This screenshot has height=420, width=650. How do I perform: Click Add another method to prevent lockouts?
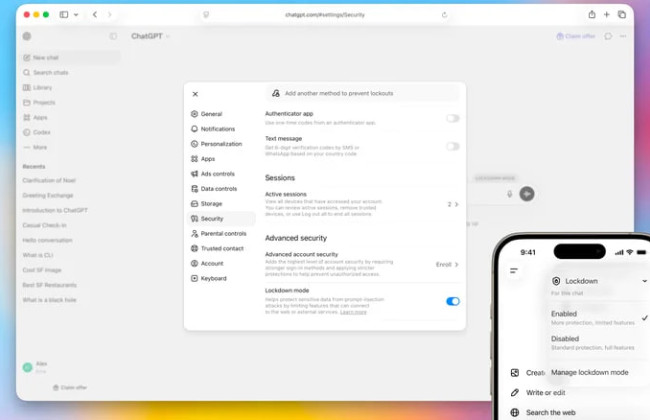click(362, 93)
